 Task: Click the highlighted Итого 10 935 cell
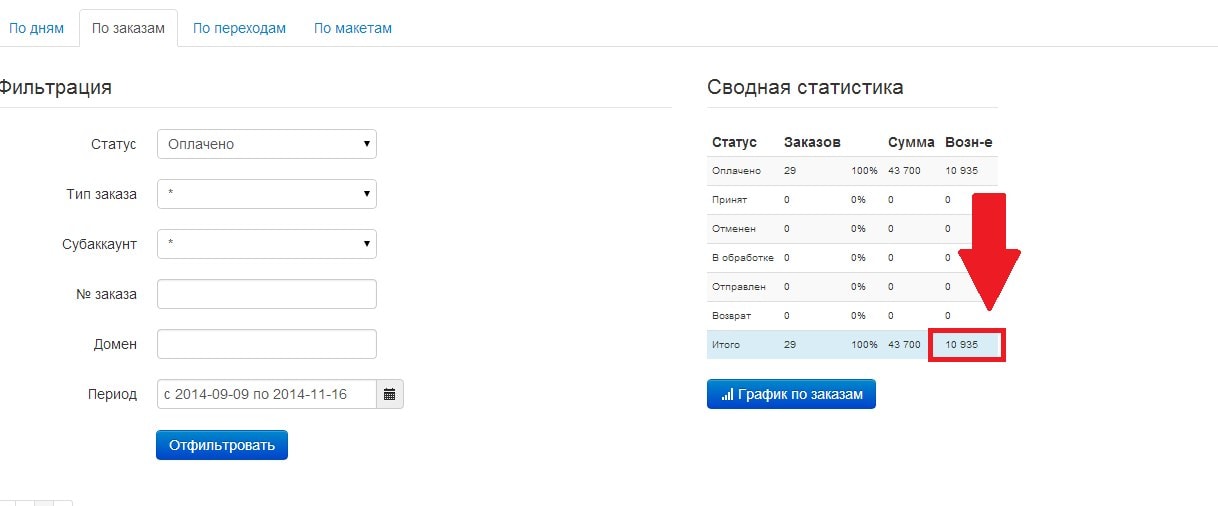click(966, 345)
